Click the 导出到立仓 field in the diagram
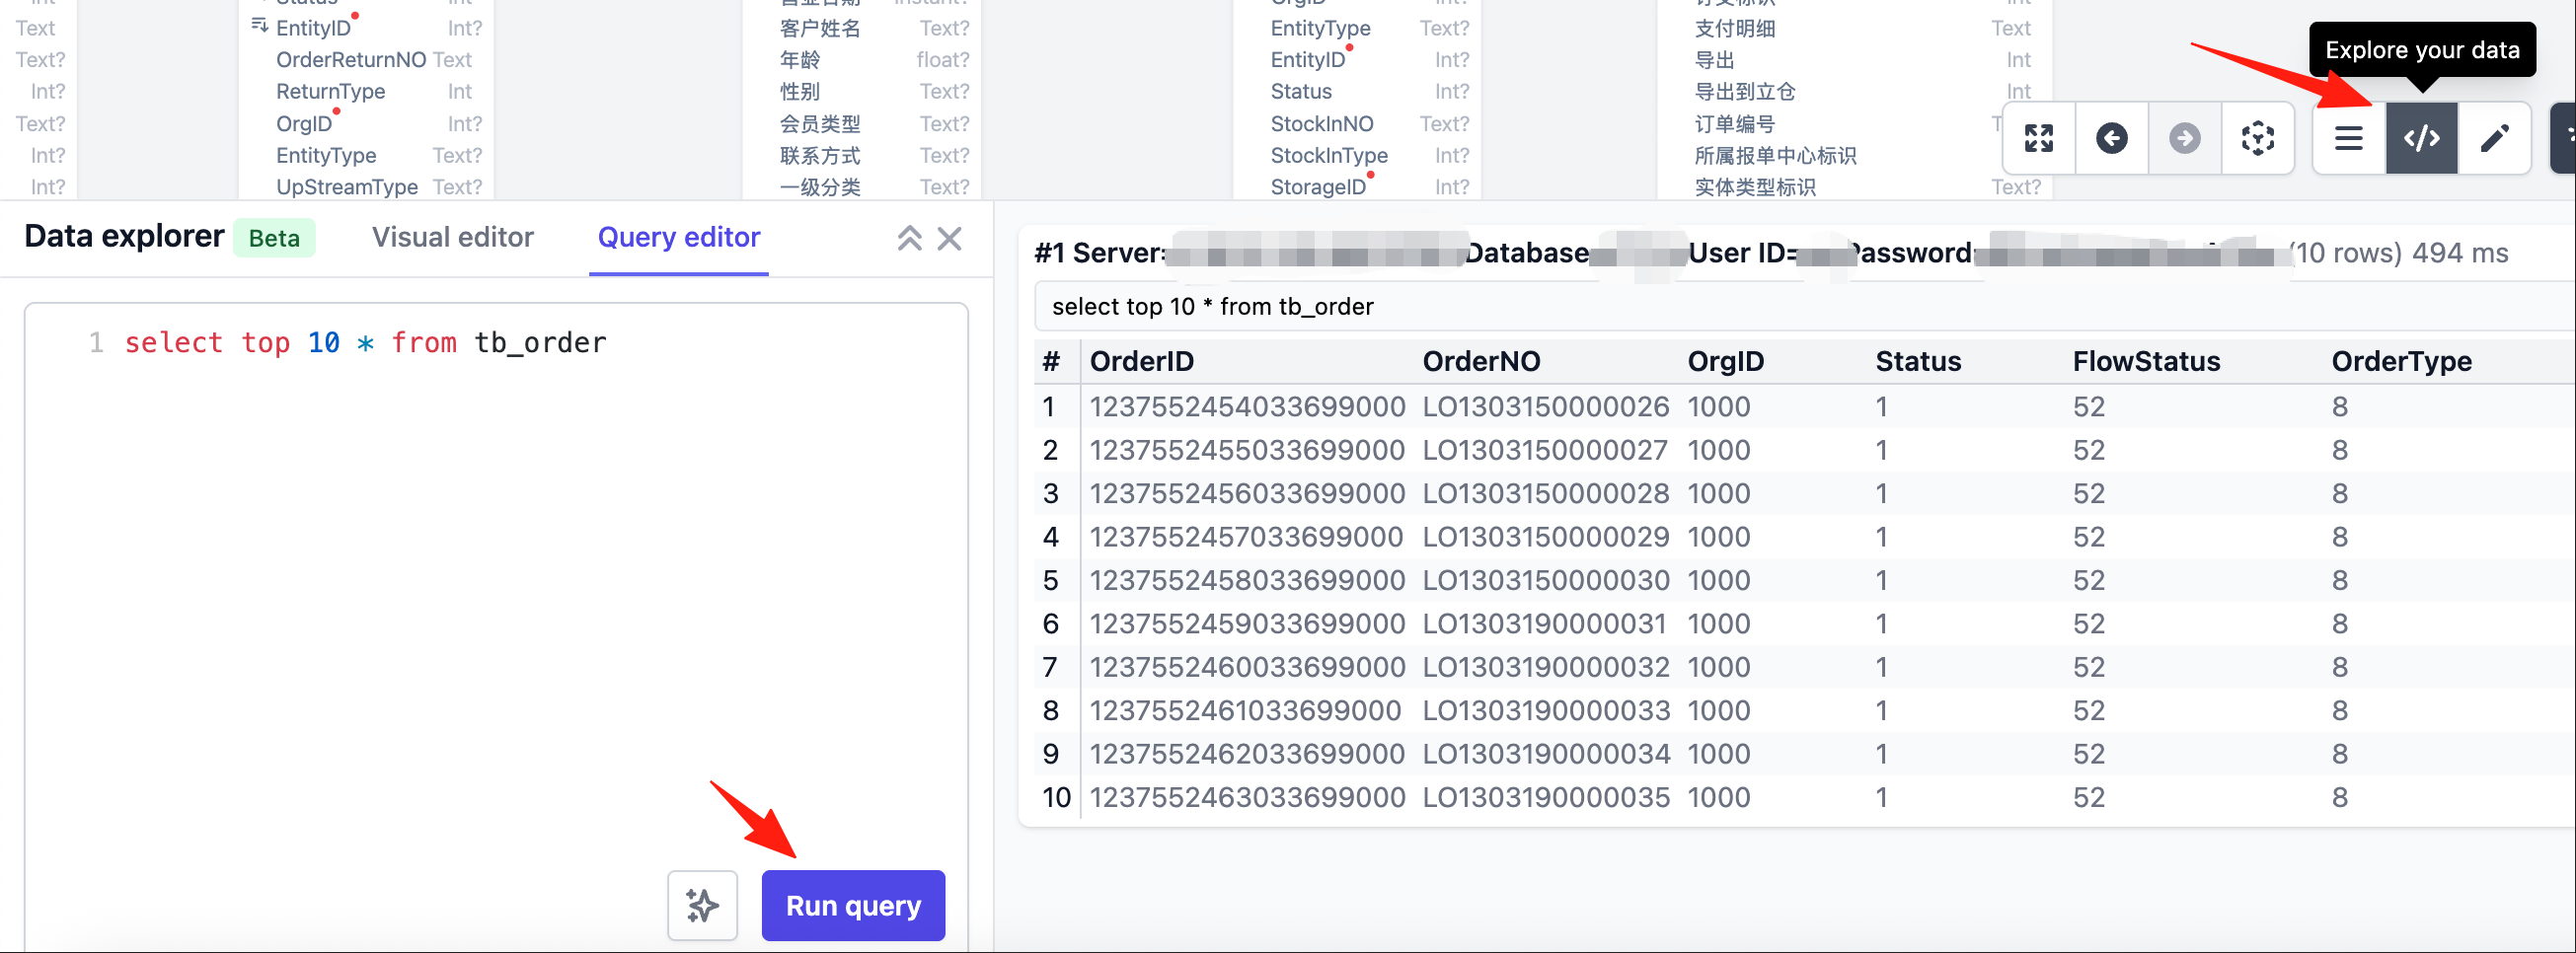This screenshot has width=2576, height=953. (1744, 92)
